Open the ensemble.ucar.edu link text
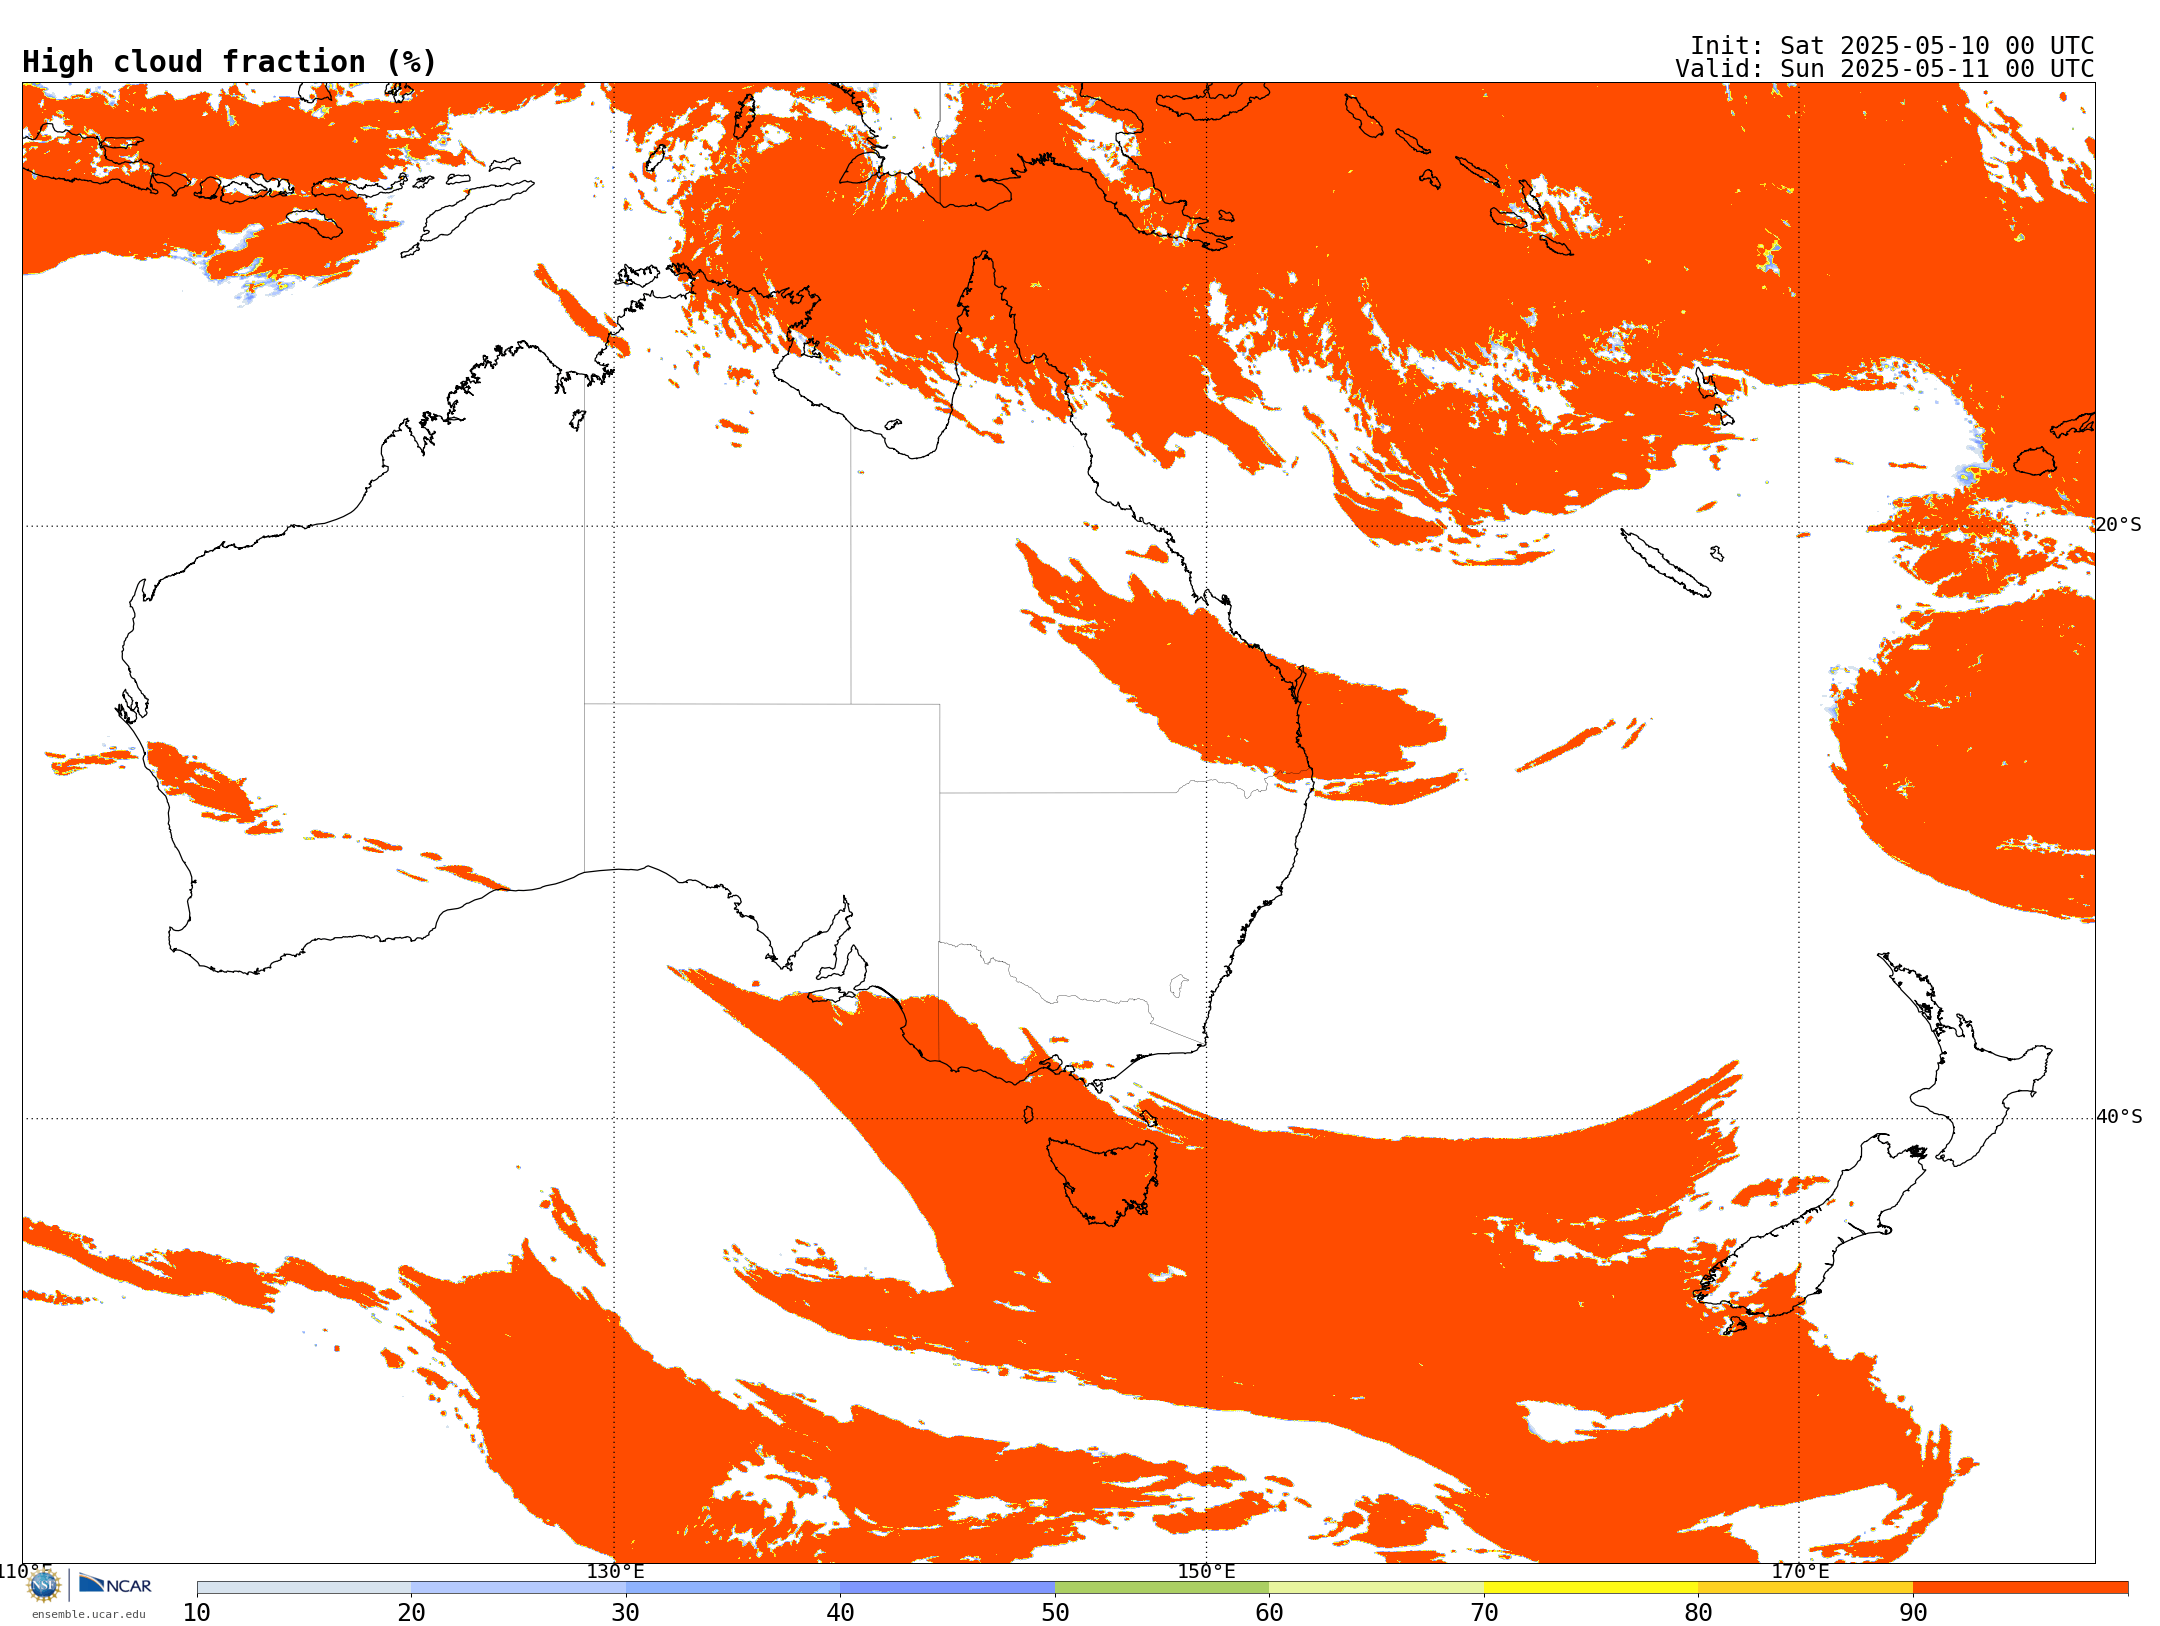Screen dimensions: 2160x1626 click(88, 1614)
